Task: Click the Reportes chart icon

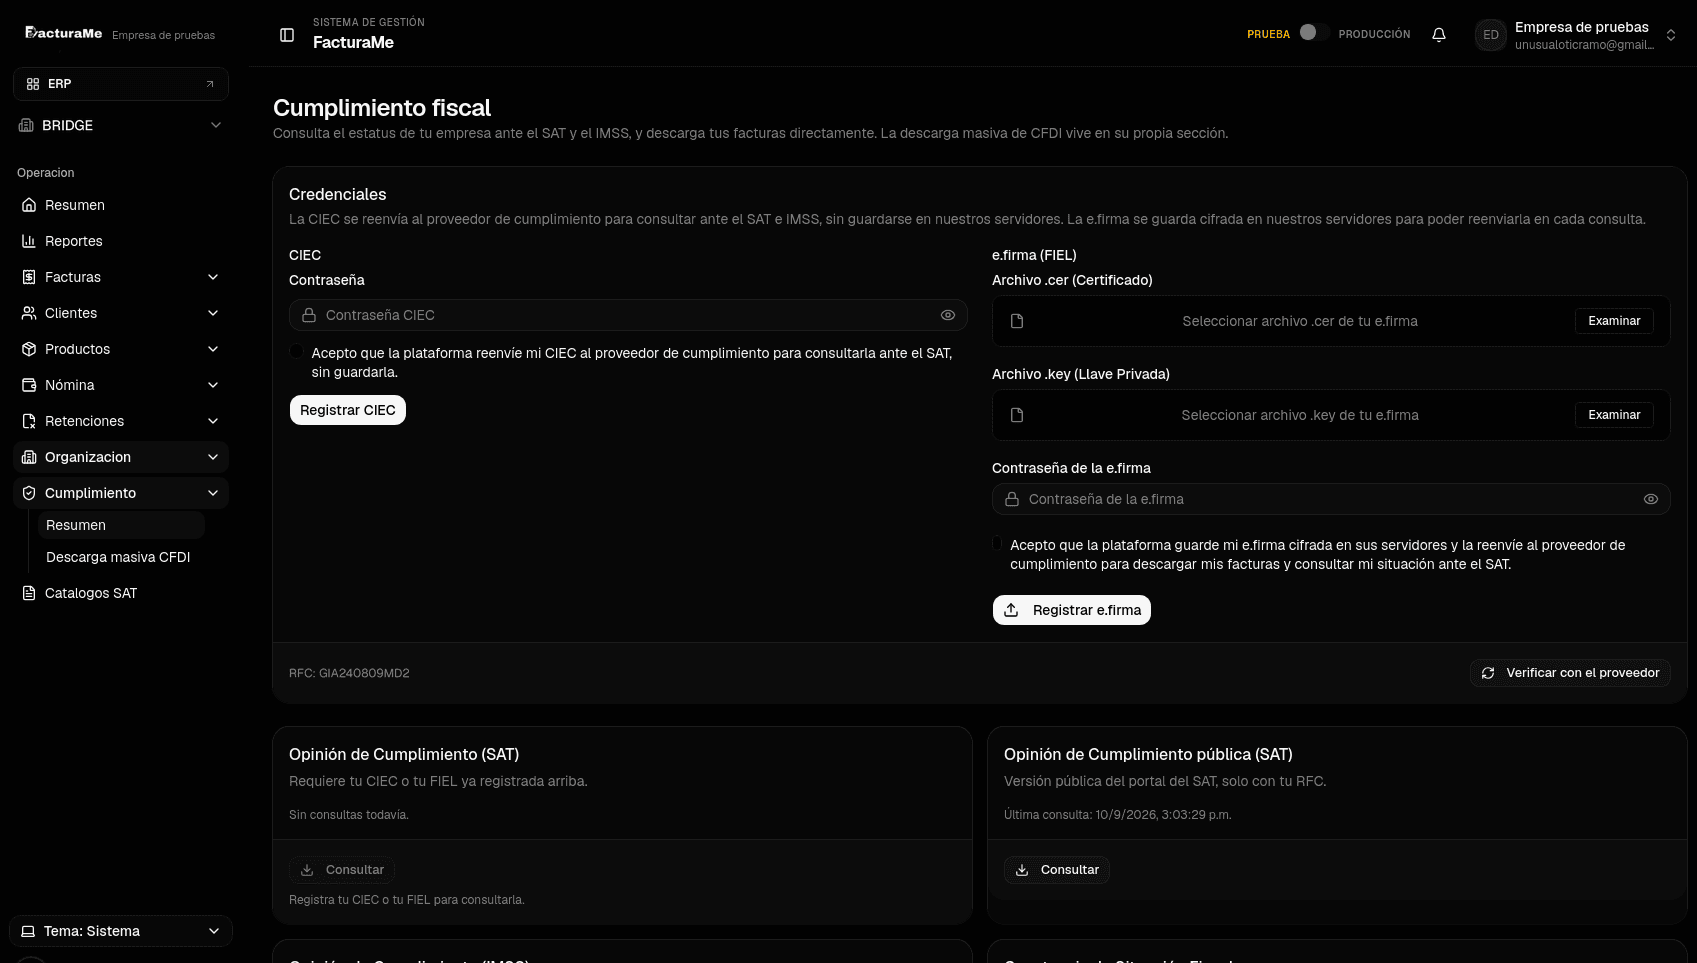Action: click(29, 241)
